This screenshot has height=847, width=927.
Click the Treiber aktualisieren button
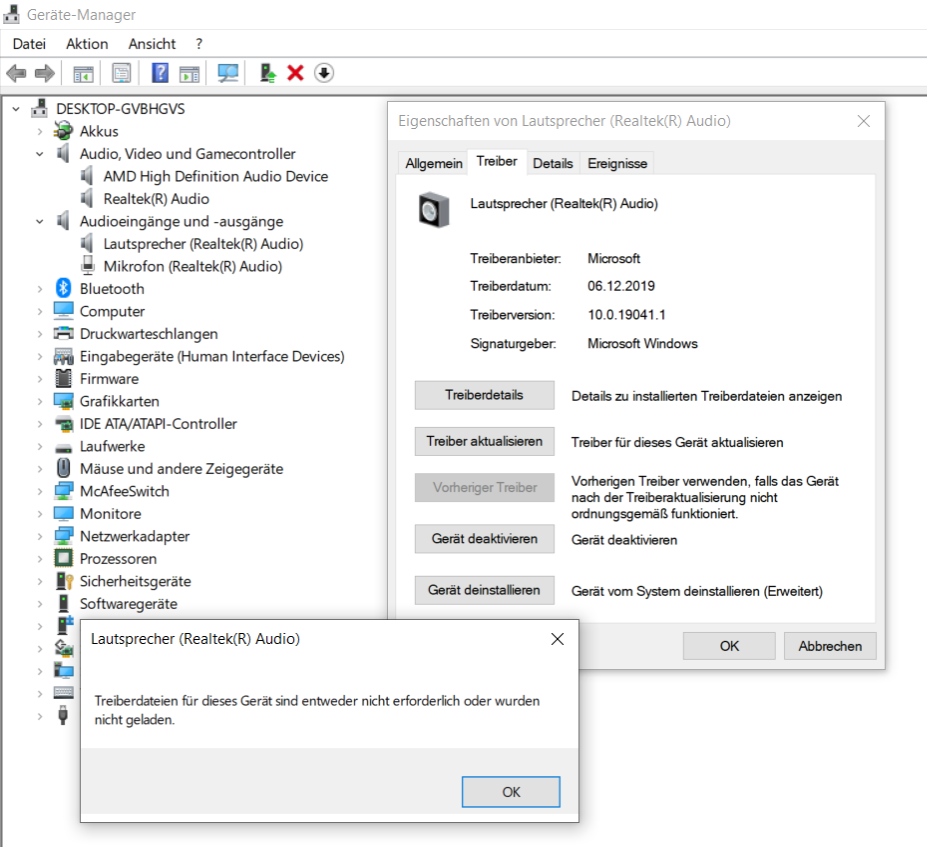pyautogui.click(x=484, y=441)
